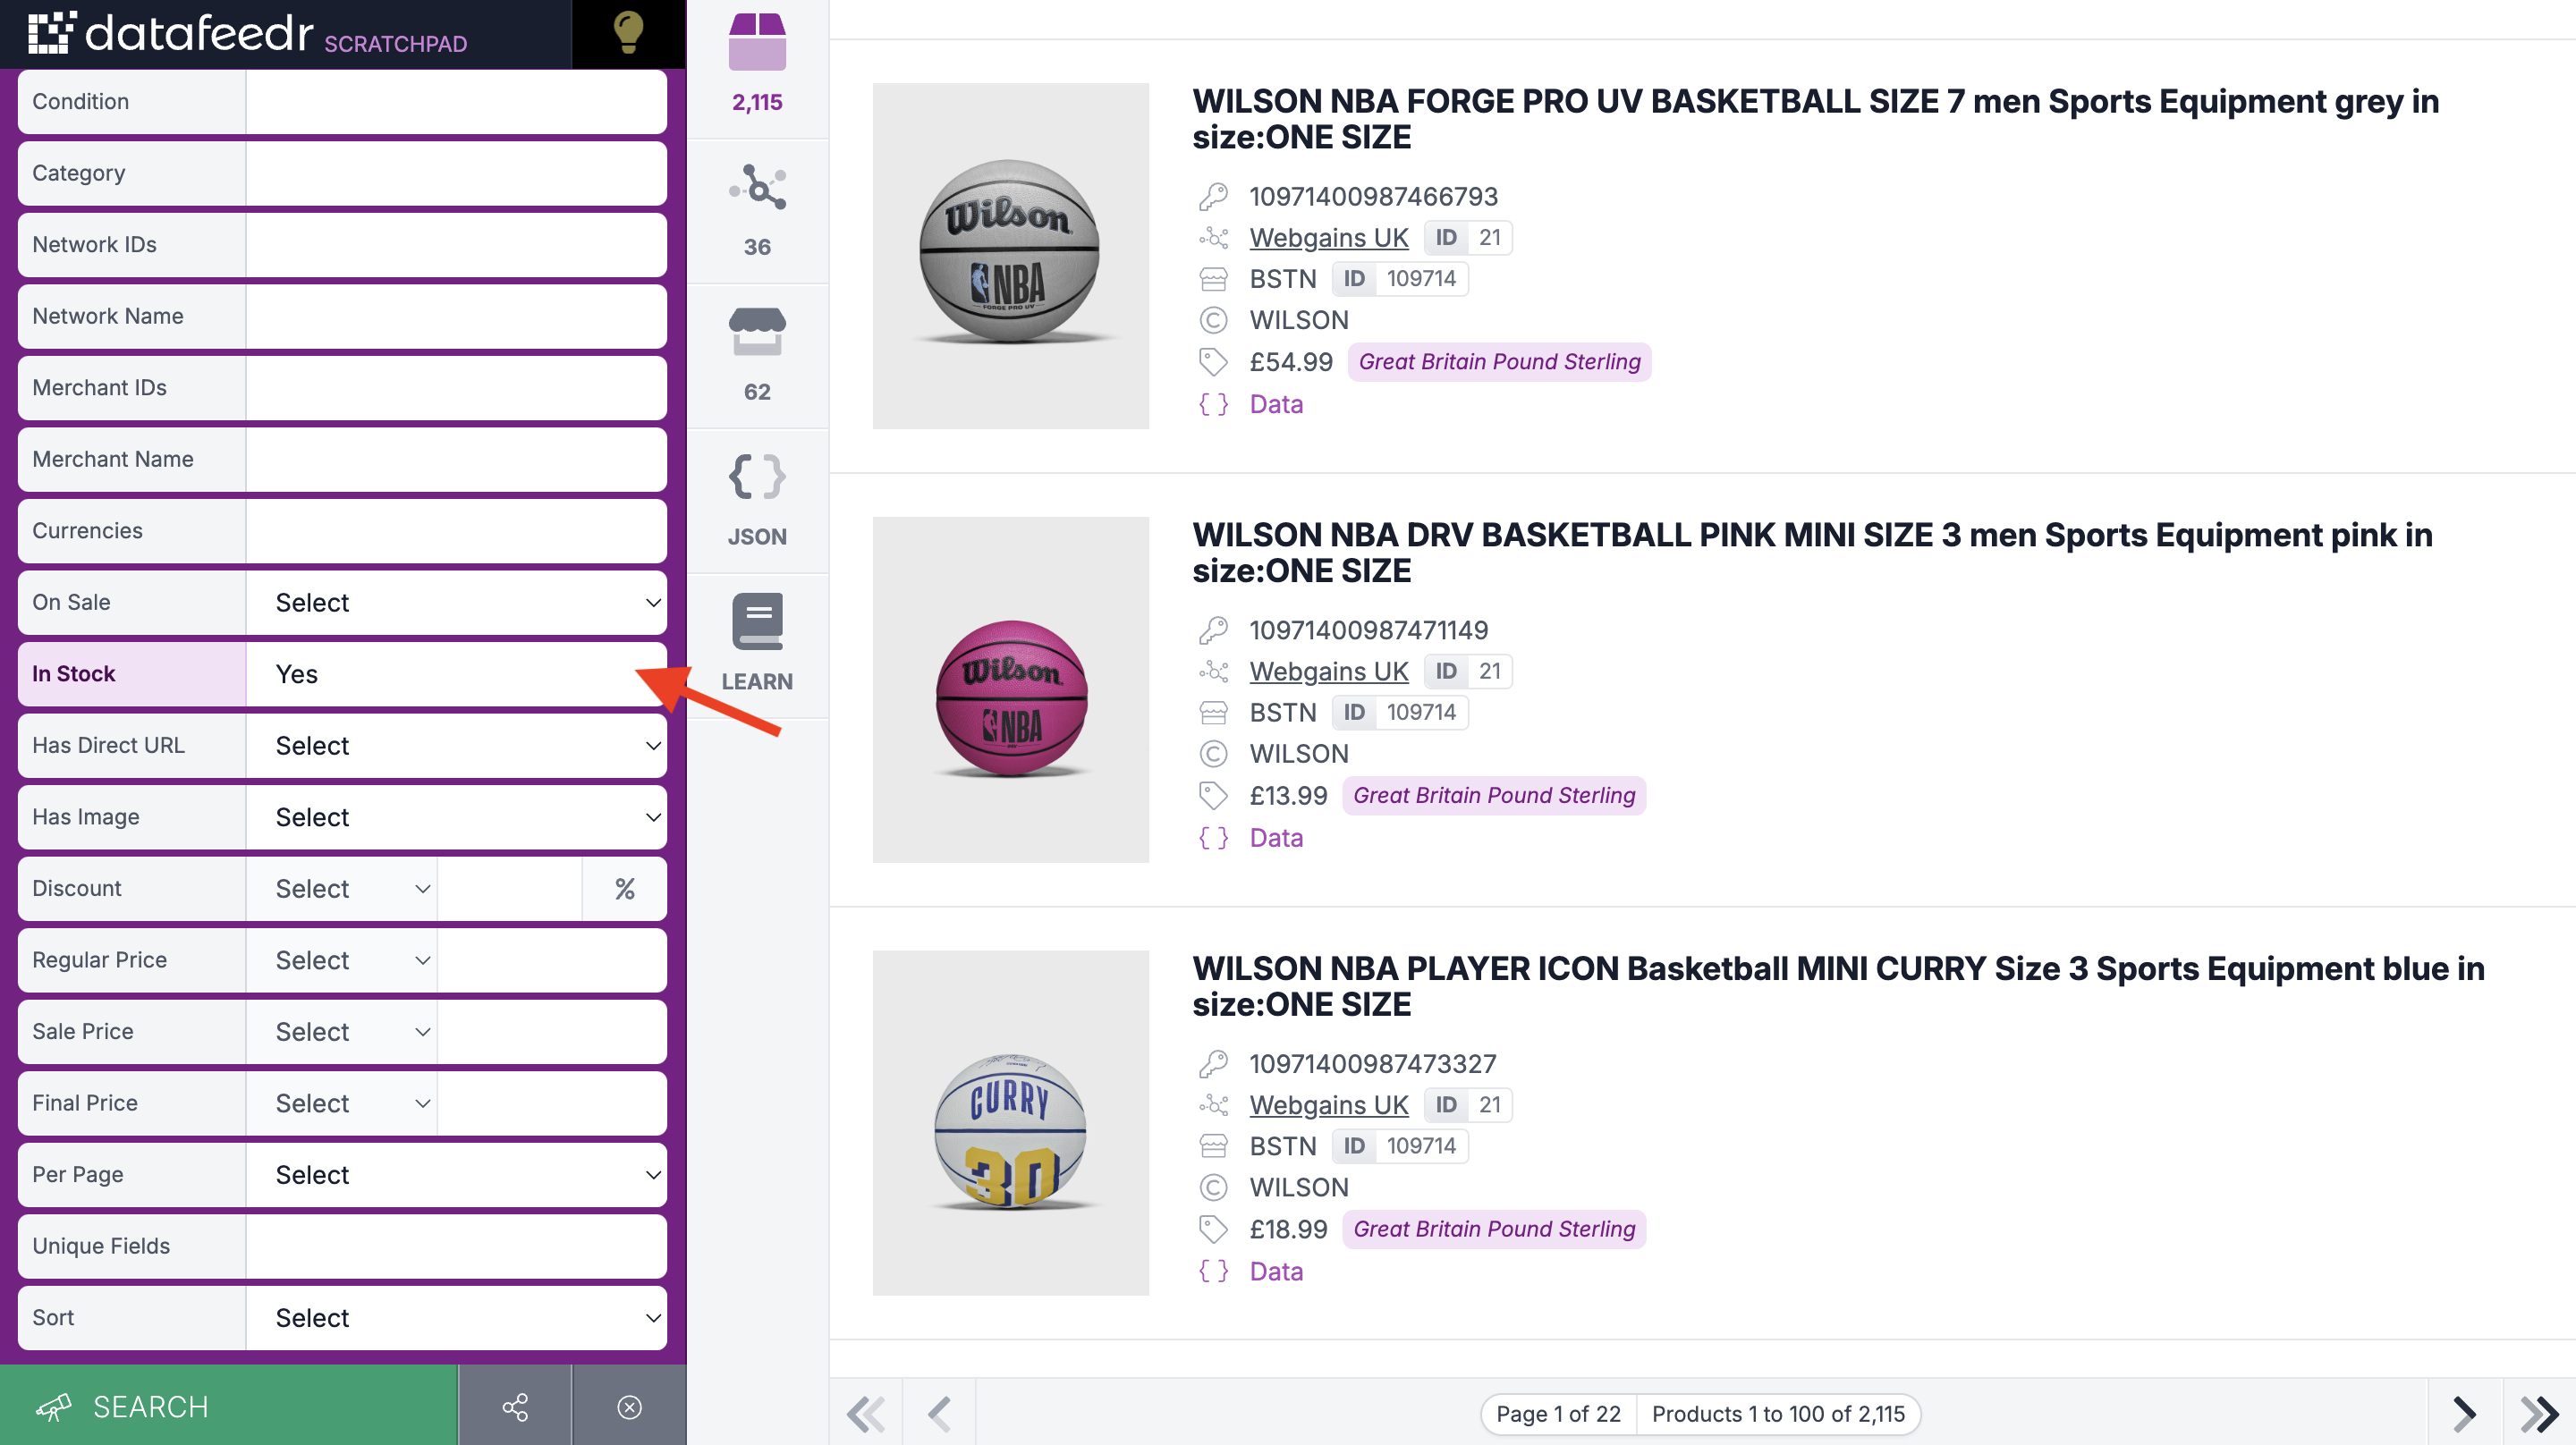Click the copyright brand icon beside Curry WILSON
The image size is (2576, 1445).
(x=1213, y=1187)
